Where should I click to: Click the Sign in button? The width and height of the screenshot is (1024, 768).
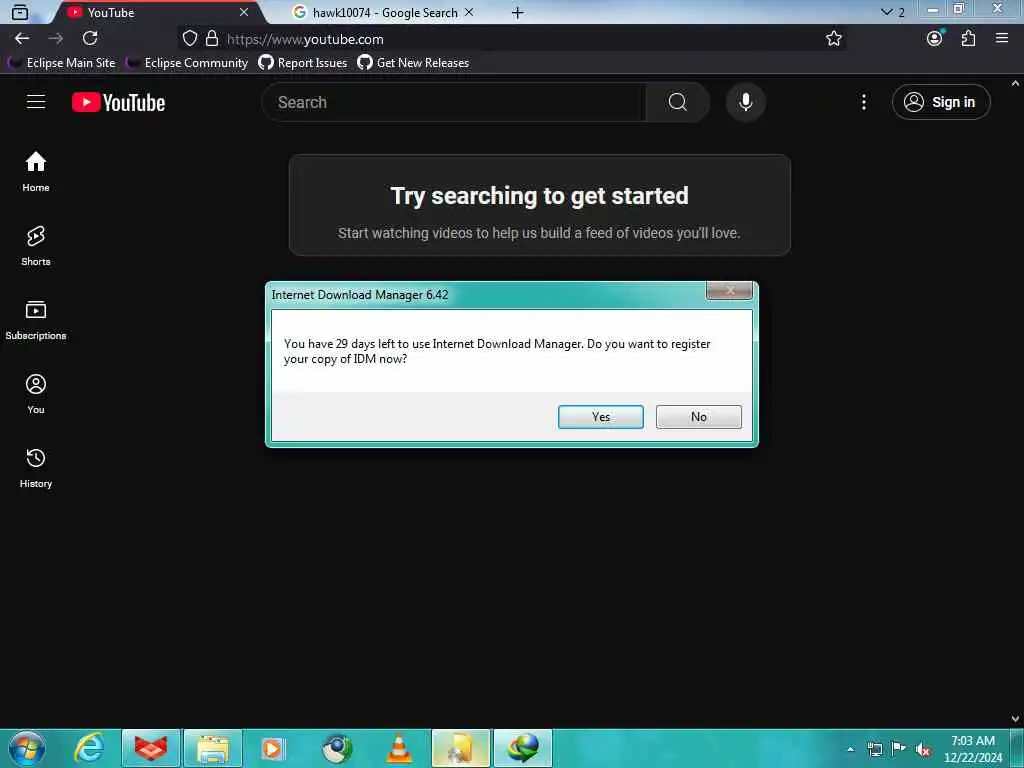pos(940,103)
